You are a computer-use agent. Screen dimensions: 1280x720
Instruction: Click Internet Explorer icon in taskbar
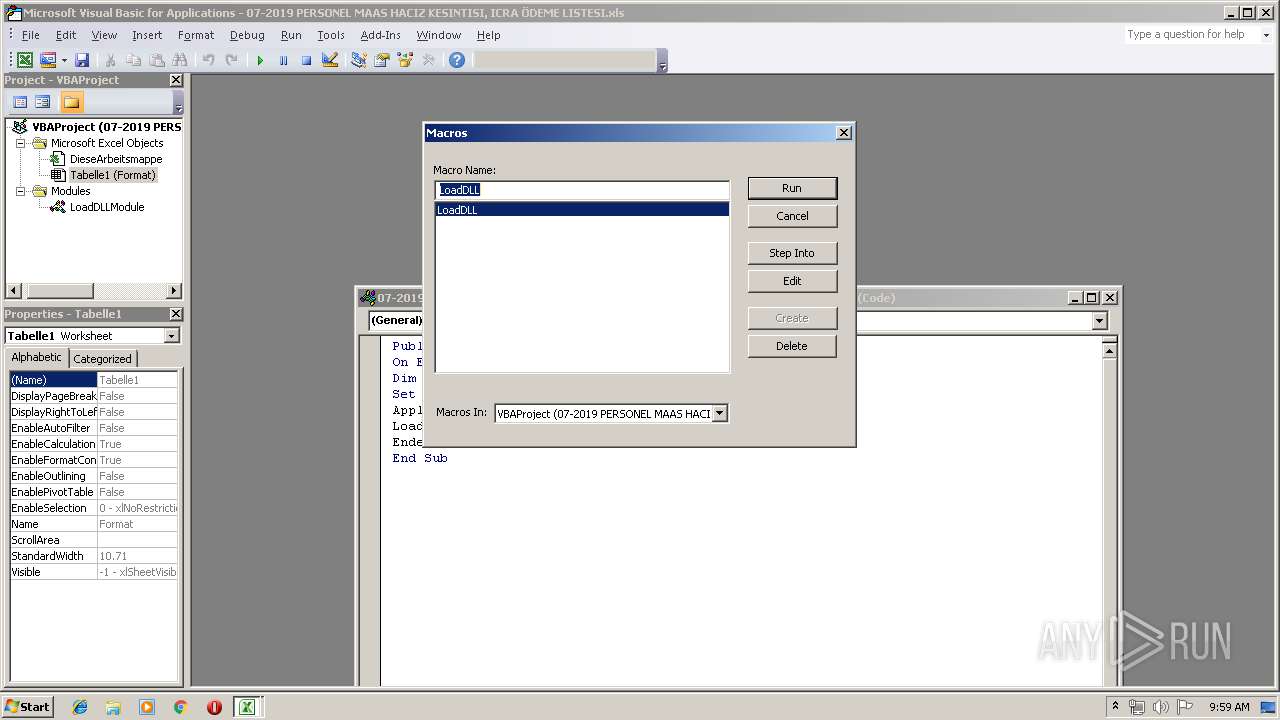pyautogui.click(x=80, y=707)
